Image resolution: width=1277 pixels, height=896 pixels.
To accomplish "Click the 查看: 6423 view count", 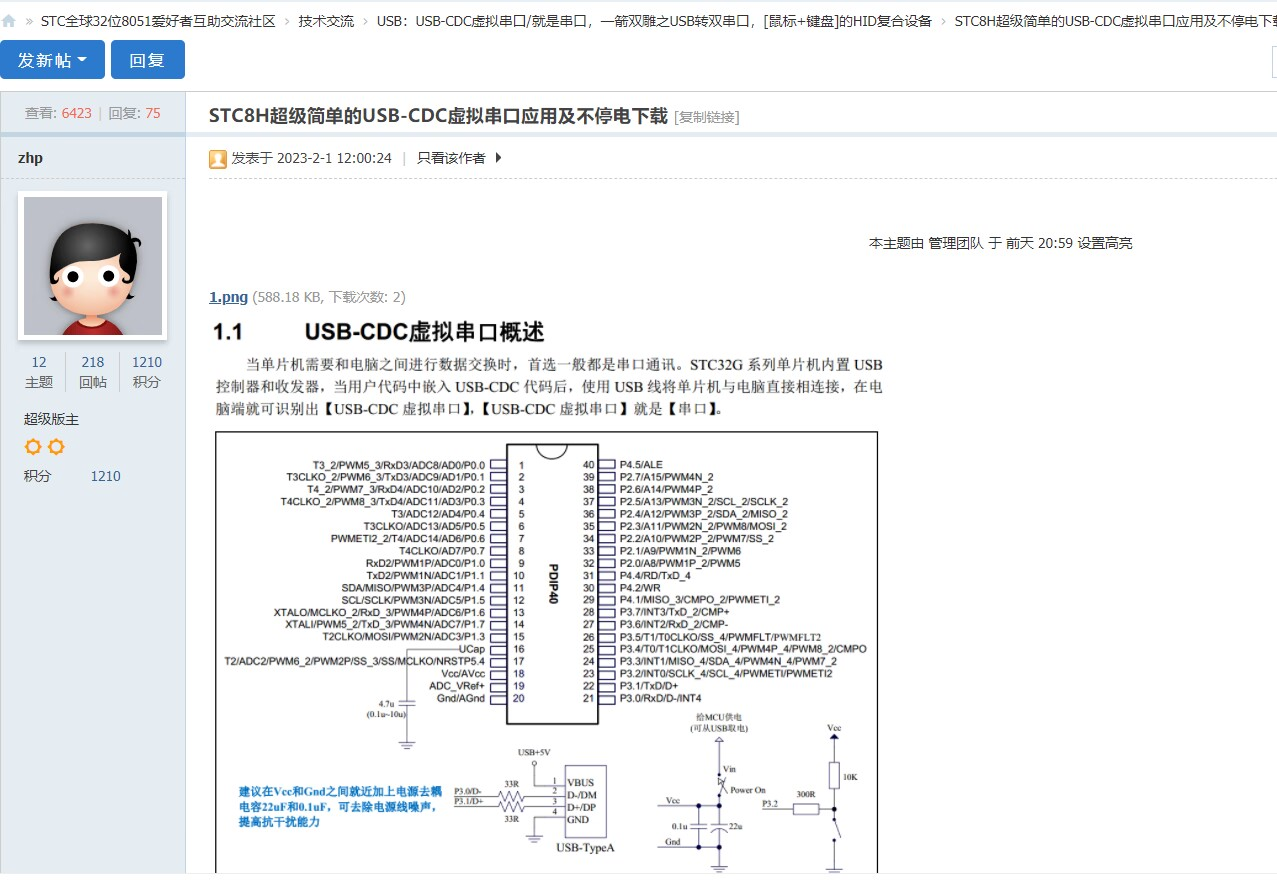I will pos(58,113).
